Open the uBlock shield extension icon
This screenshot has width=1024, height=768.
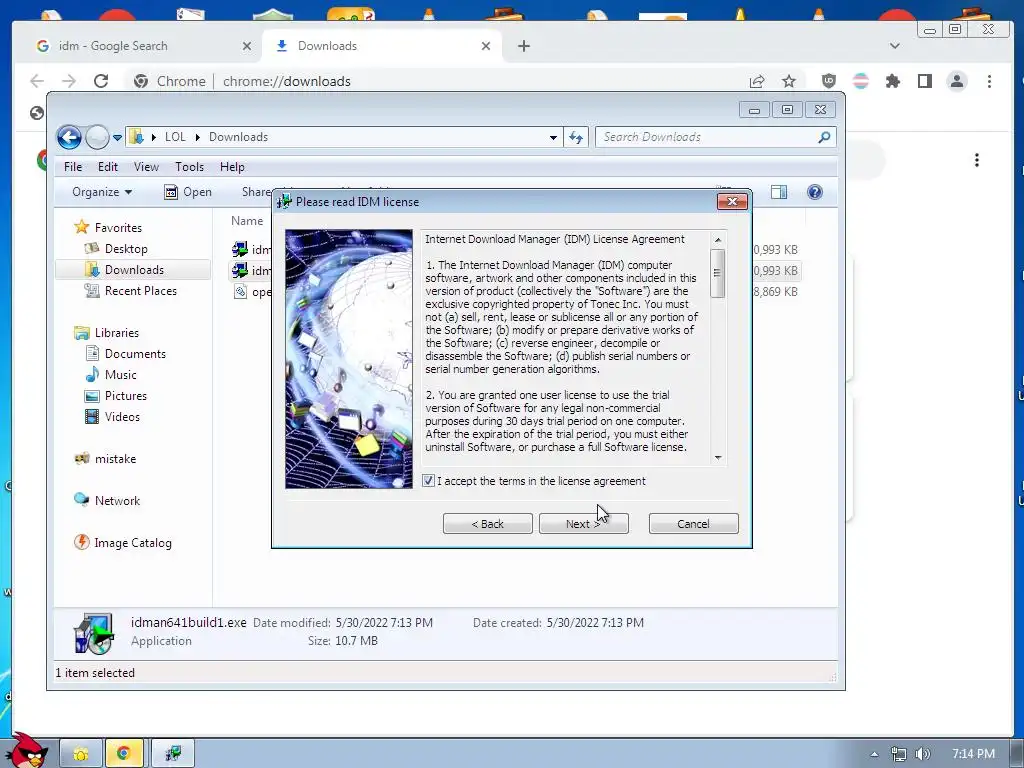829,81
